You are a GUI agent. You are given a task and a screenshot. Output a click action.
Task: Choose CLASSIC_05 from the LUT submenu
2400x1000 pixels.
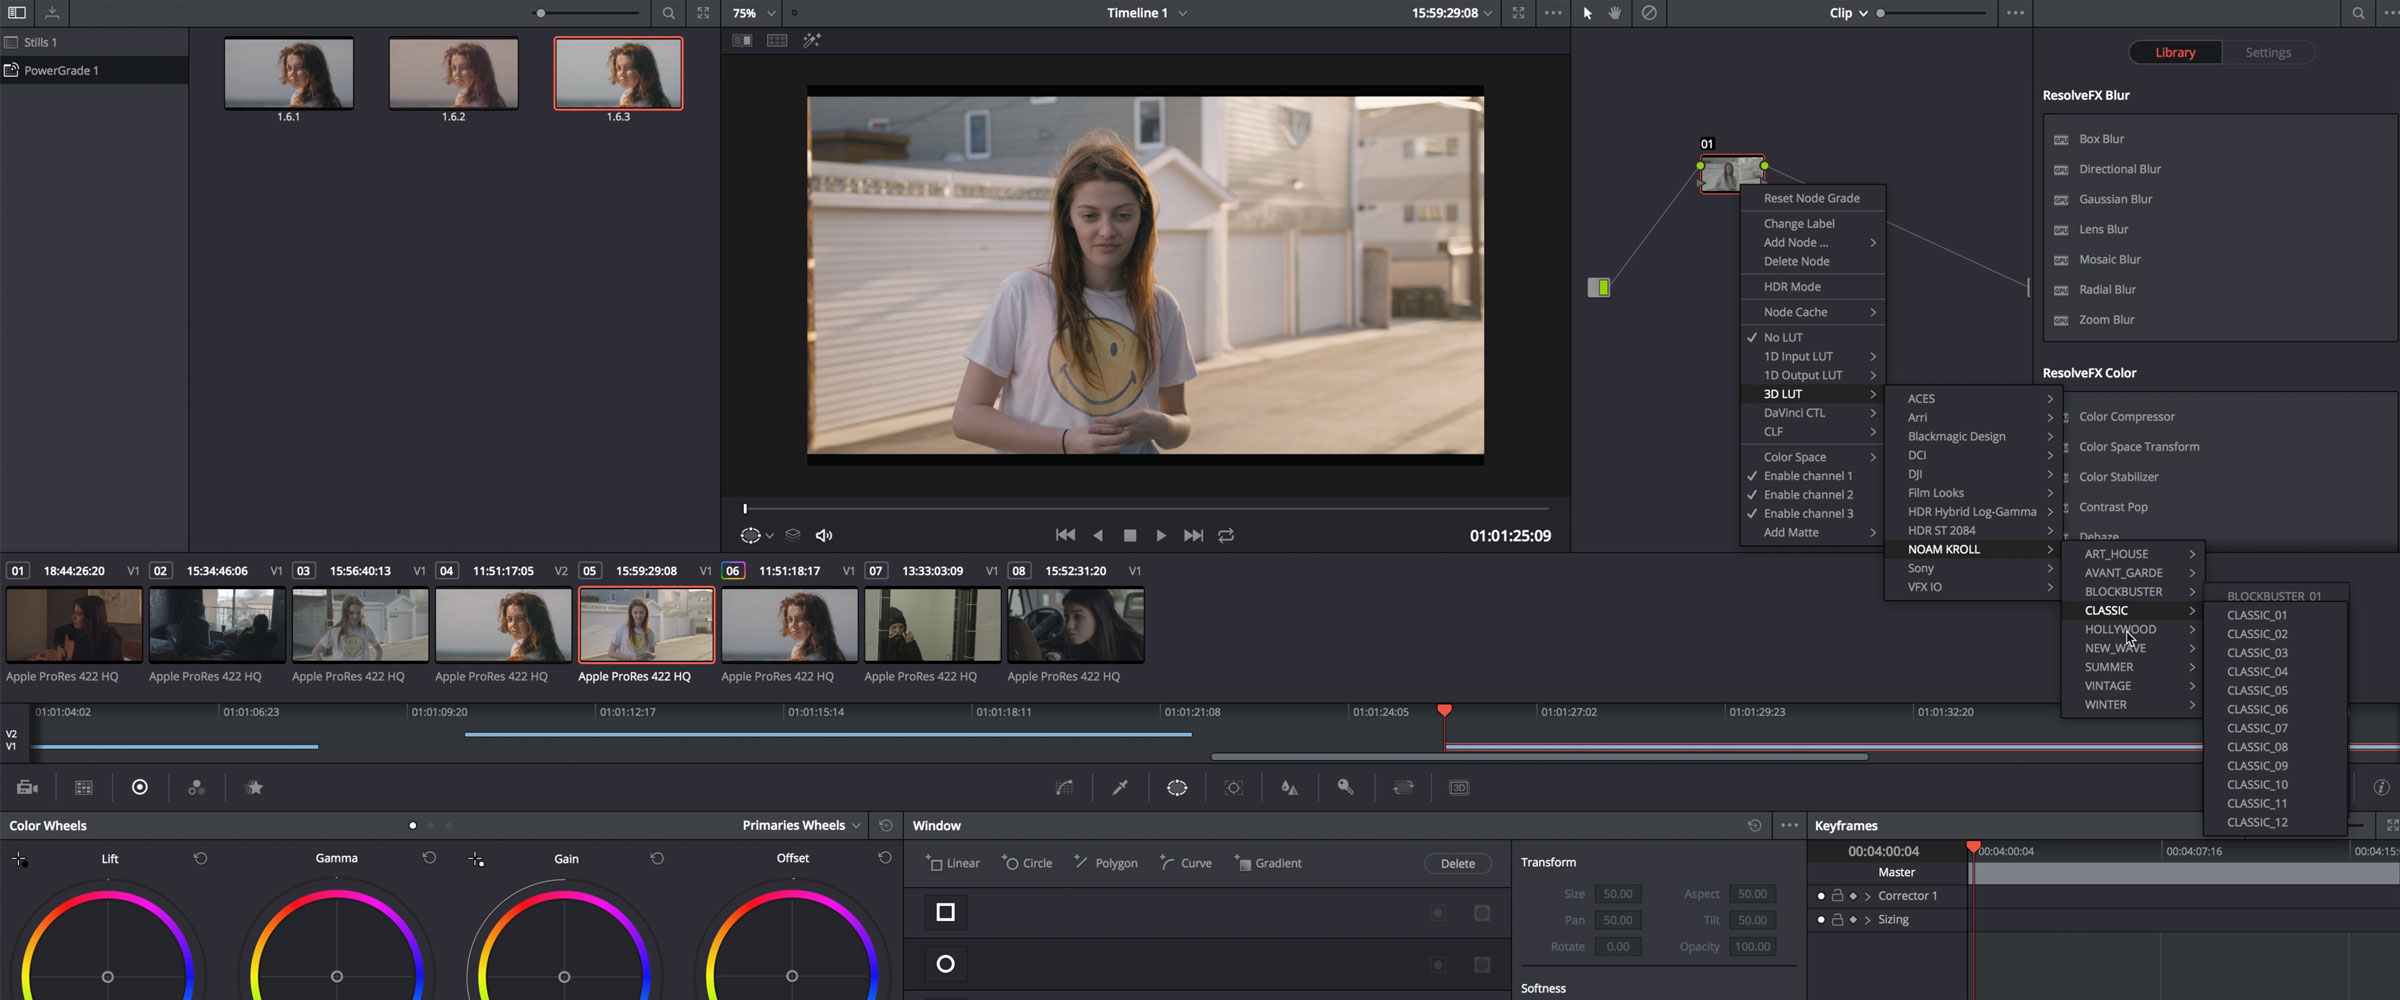point(2257,691)
